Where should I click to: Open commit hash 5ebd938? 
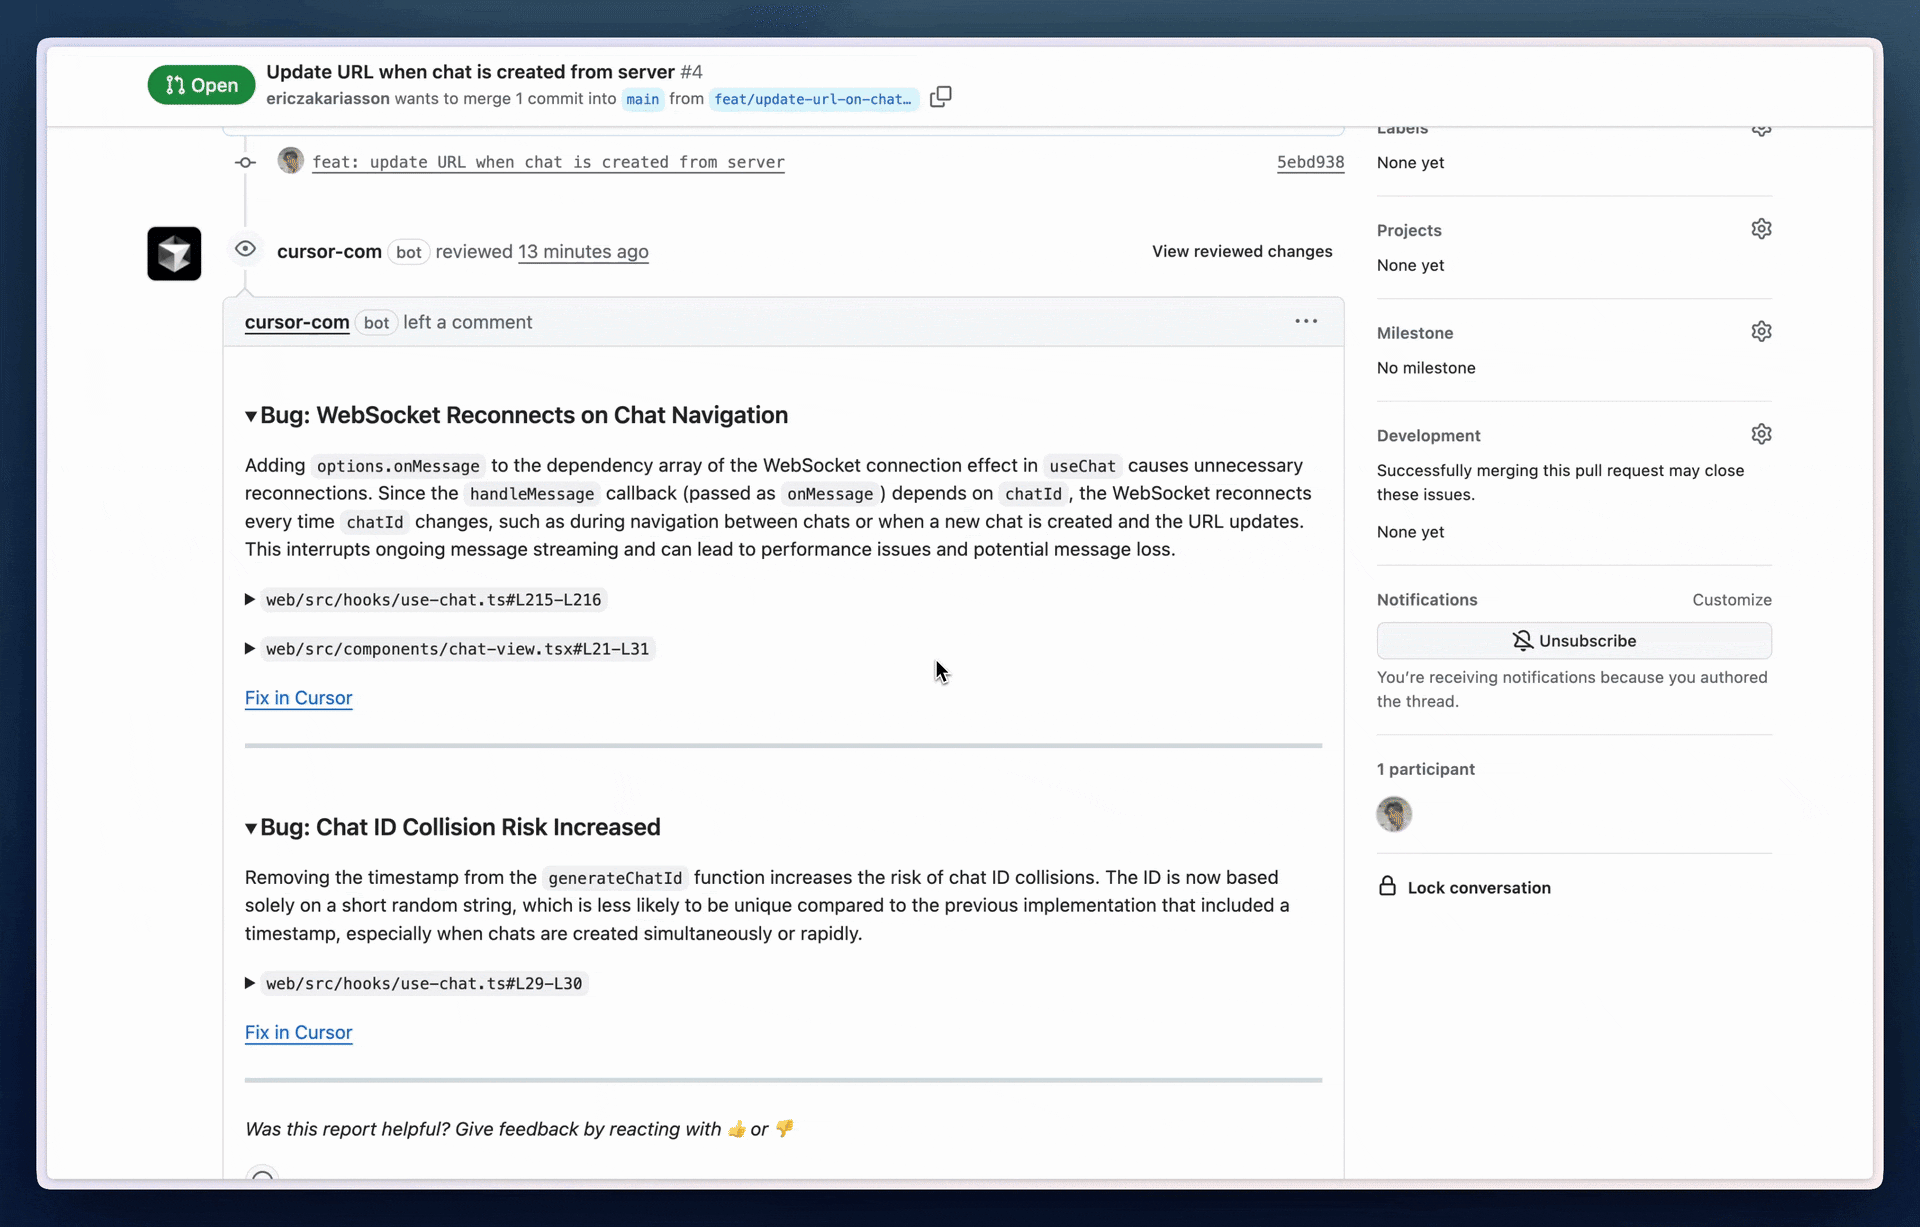click(1310, 162)
